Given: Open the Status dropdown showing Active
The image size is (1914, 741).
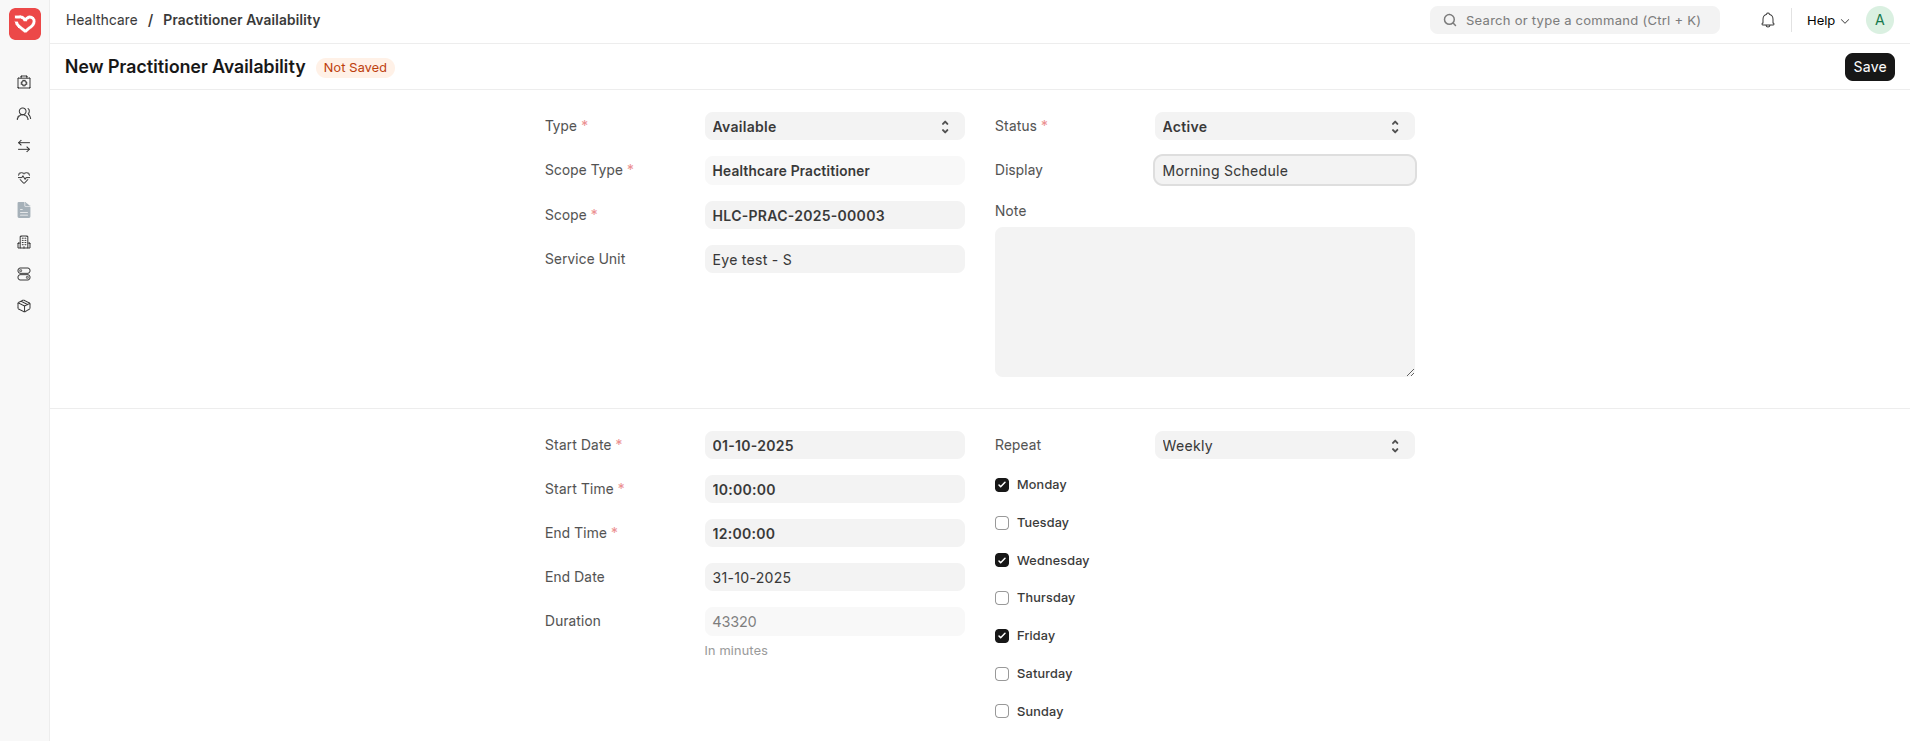Looking at the screenshot, I should coord(1284,127).
